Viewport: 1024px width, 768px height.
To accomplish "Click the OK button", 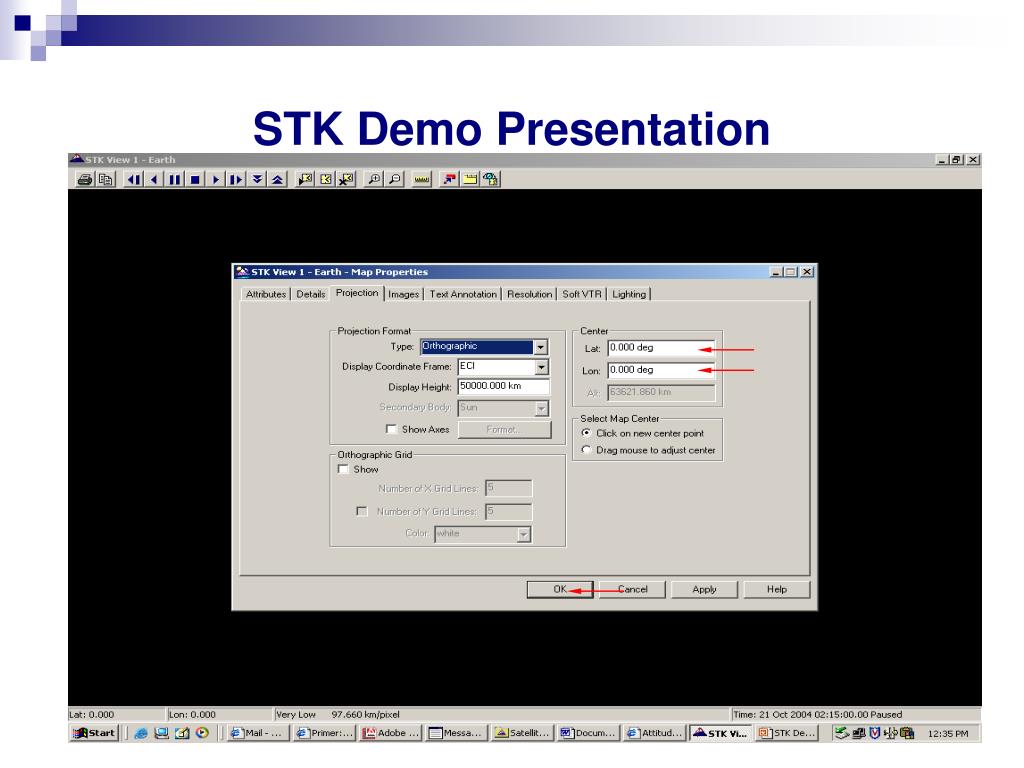I will coord(560,589).
